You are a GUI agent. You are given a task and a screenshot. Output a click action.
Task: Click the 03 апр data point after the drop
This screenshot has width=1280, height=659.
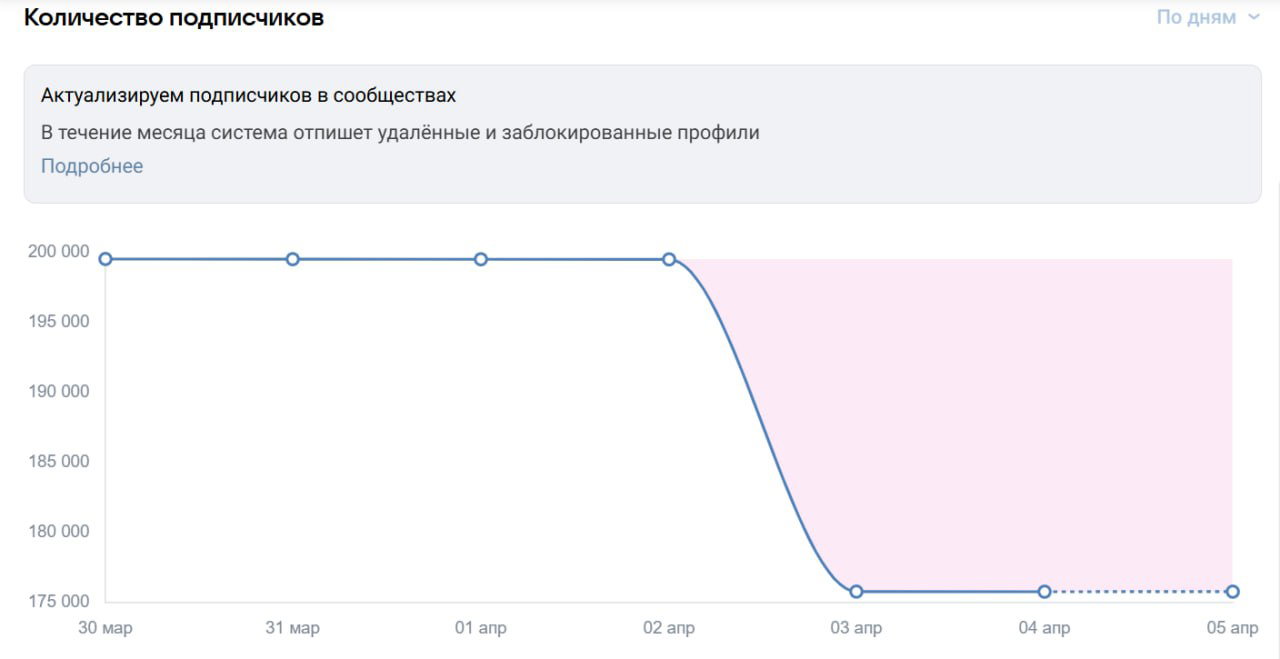point(856,591)
